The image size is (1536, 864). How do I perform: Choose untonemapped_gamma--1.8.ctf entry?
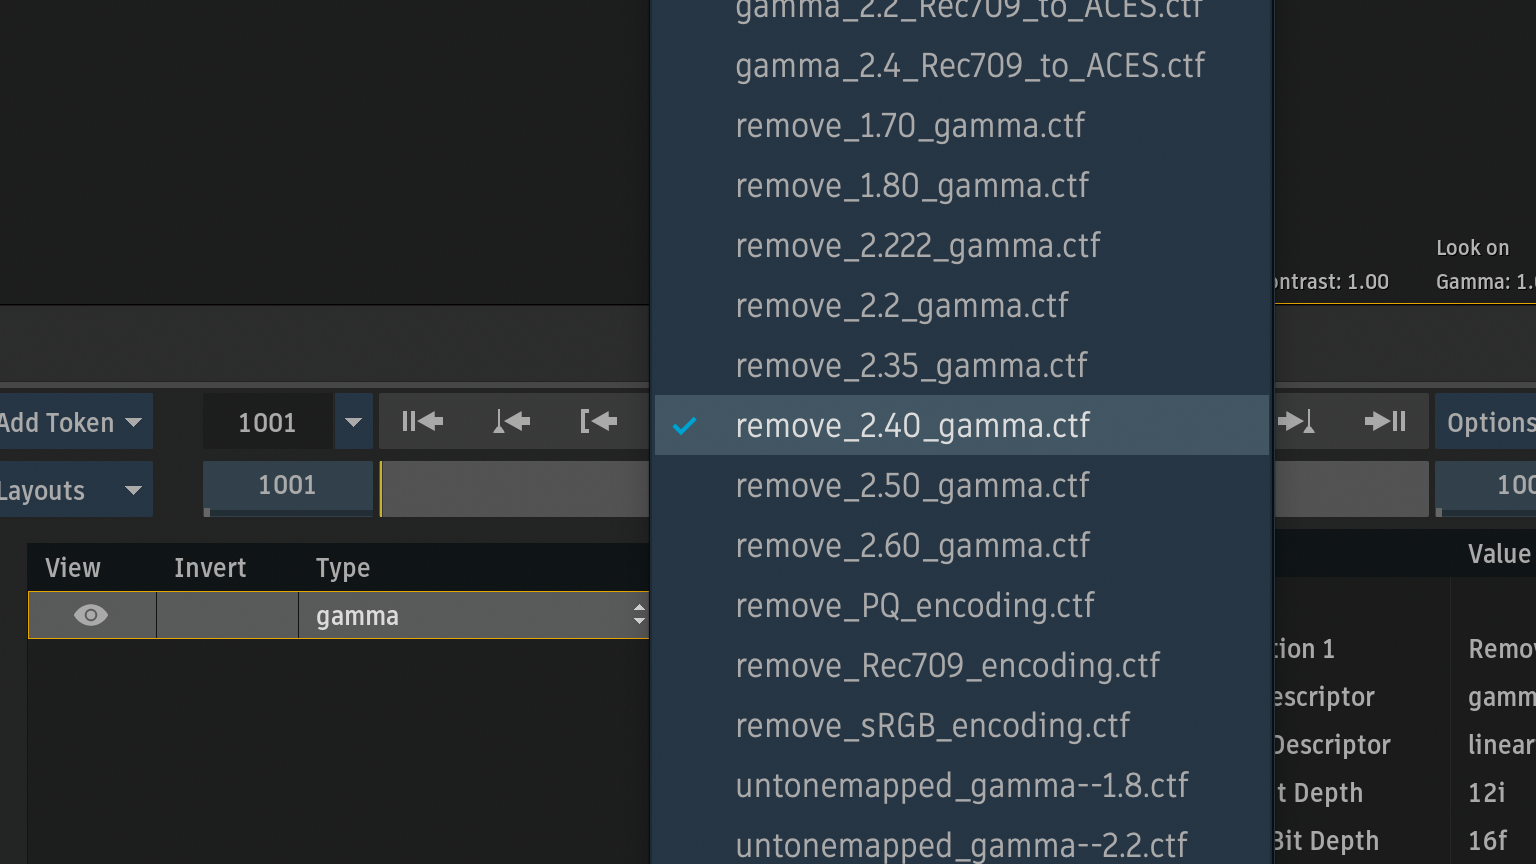(961, 786)
